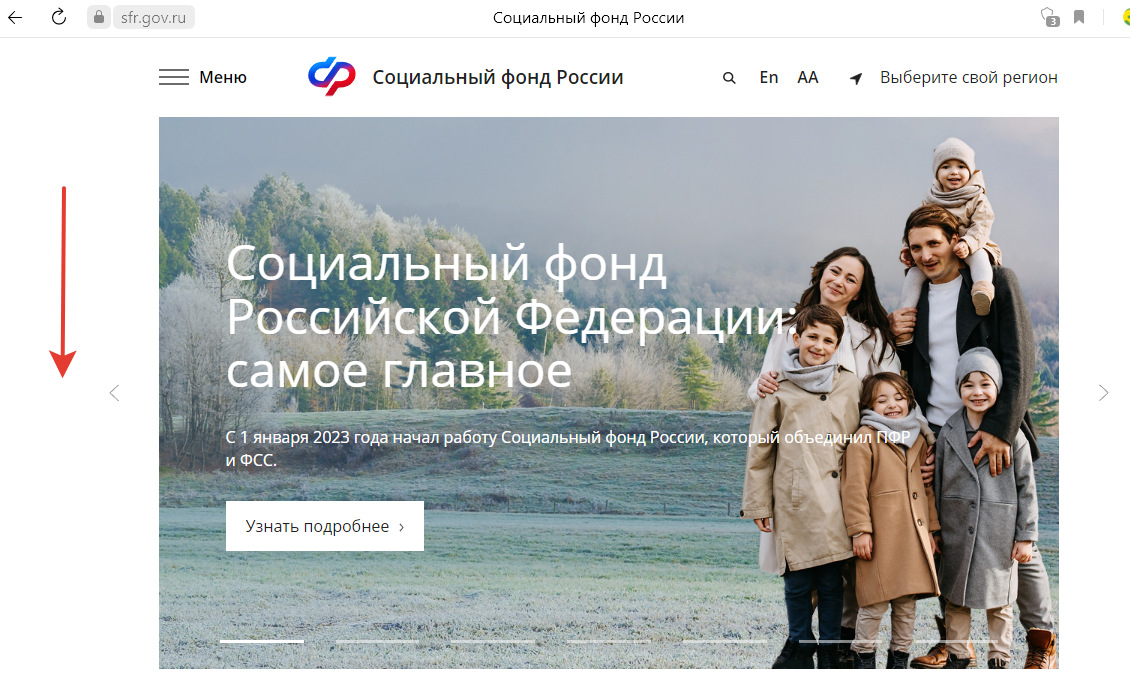Open the hamburger Меню icon
Screen dimensions: 1130x680
174,77
